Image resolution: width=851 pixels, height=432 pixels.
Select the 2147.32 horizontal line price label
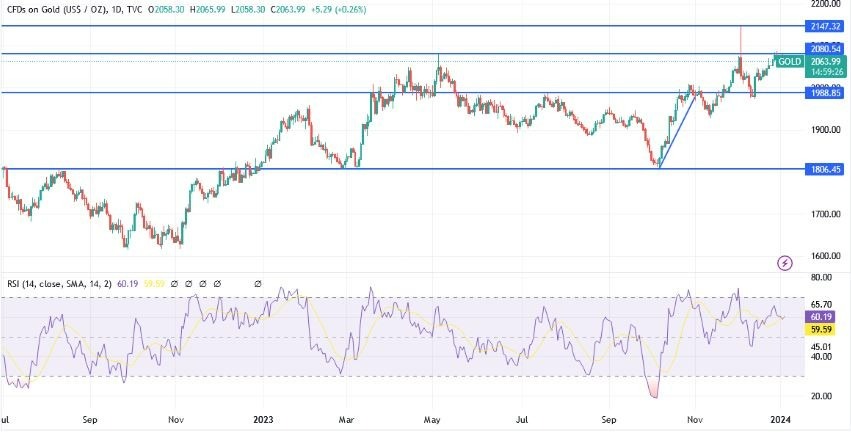click(824, 26)
